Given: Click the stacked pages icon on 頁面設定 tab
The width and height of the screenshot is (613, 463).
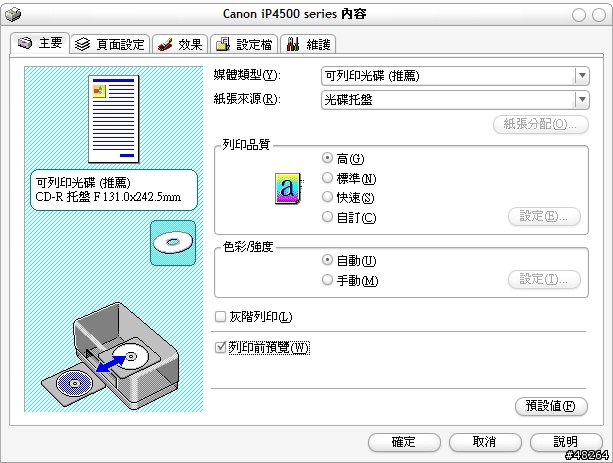Looking at the screenshot, I should pyautogui.click(x=82, y=44).
